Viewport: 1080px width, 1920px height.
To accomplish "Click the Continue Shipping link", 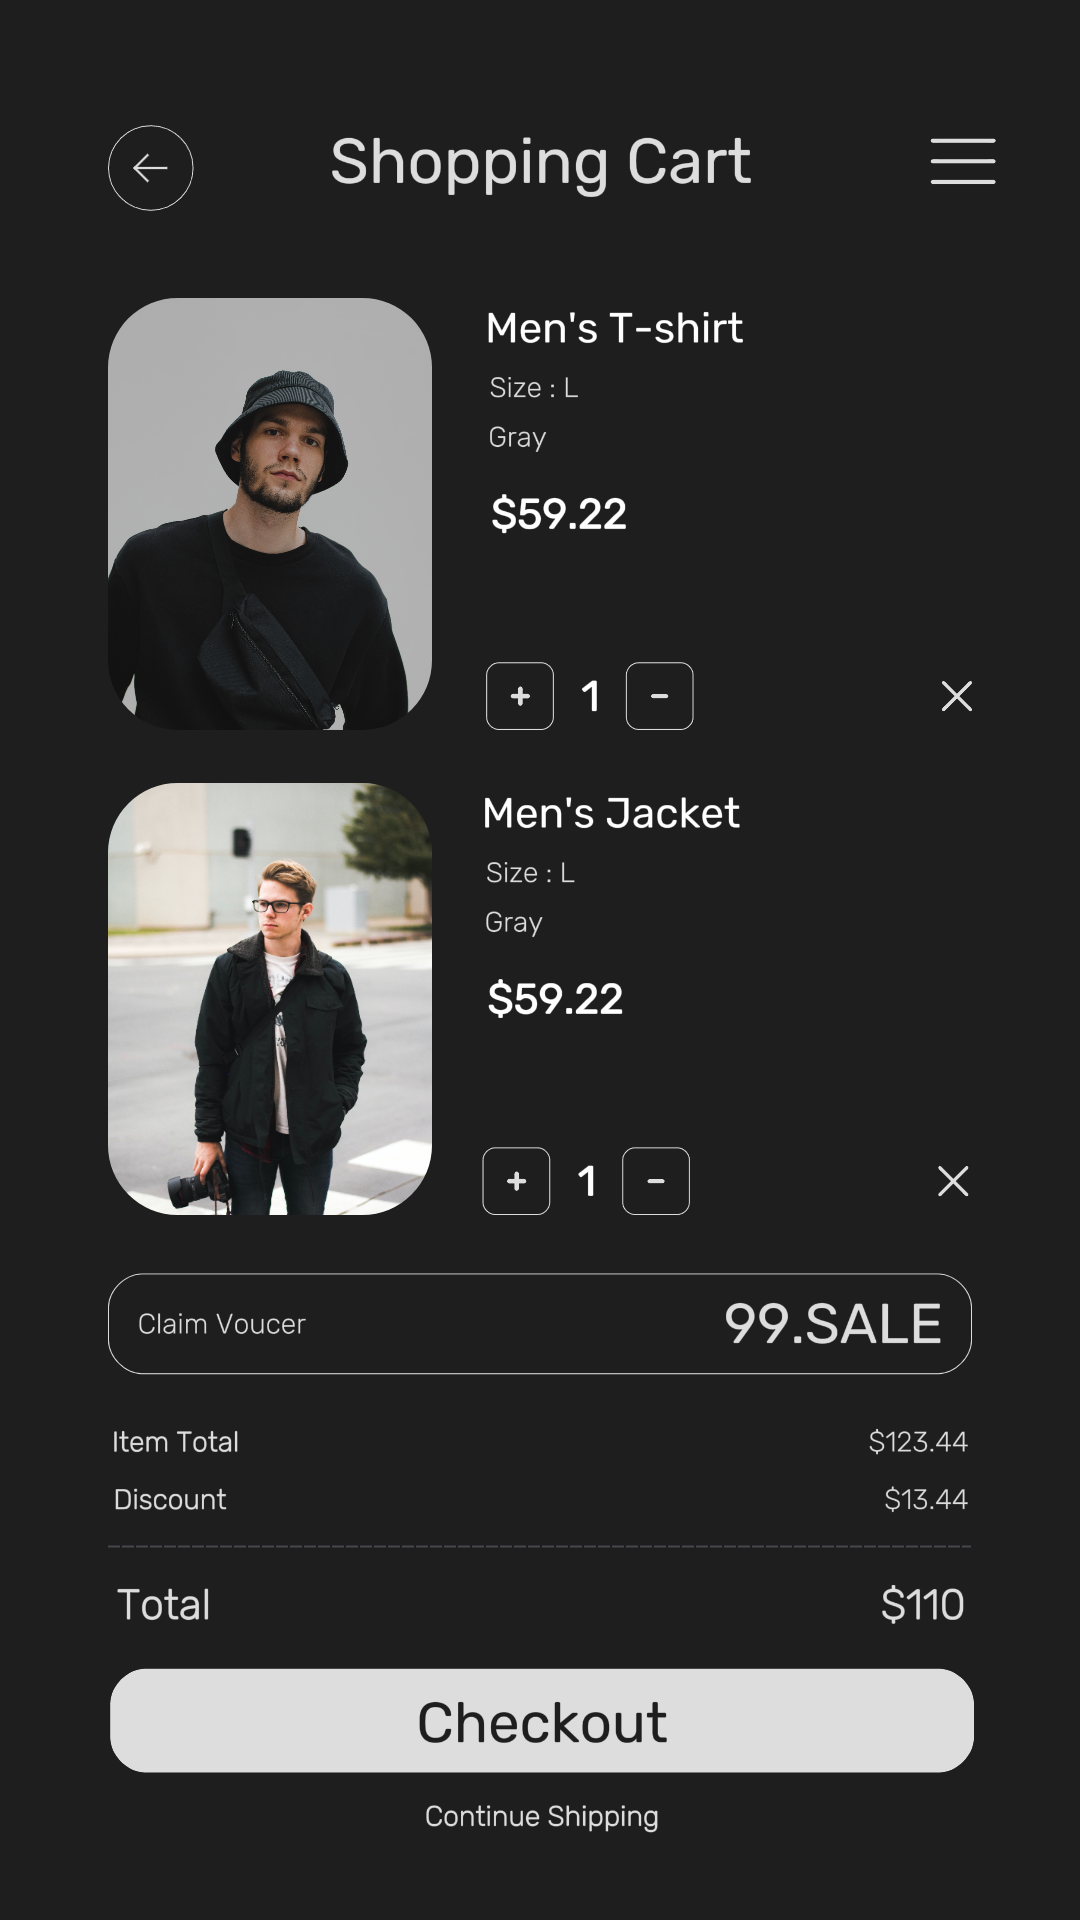I will pos(541,1816).
